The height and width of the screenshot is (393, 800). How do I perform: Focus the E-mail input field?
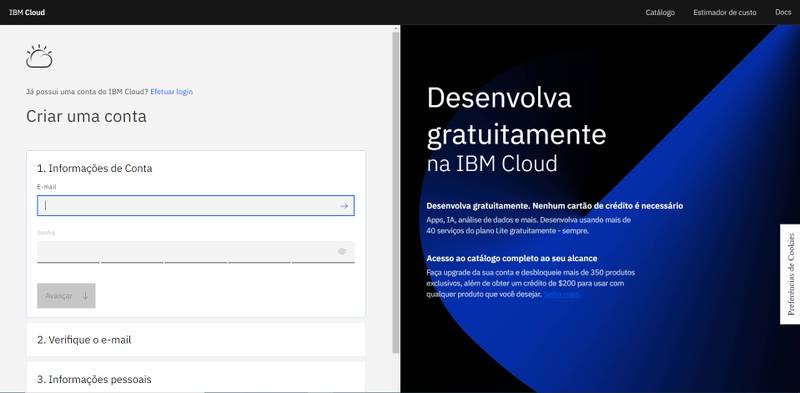(x=195, y=206)
